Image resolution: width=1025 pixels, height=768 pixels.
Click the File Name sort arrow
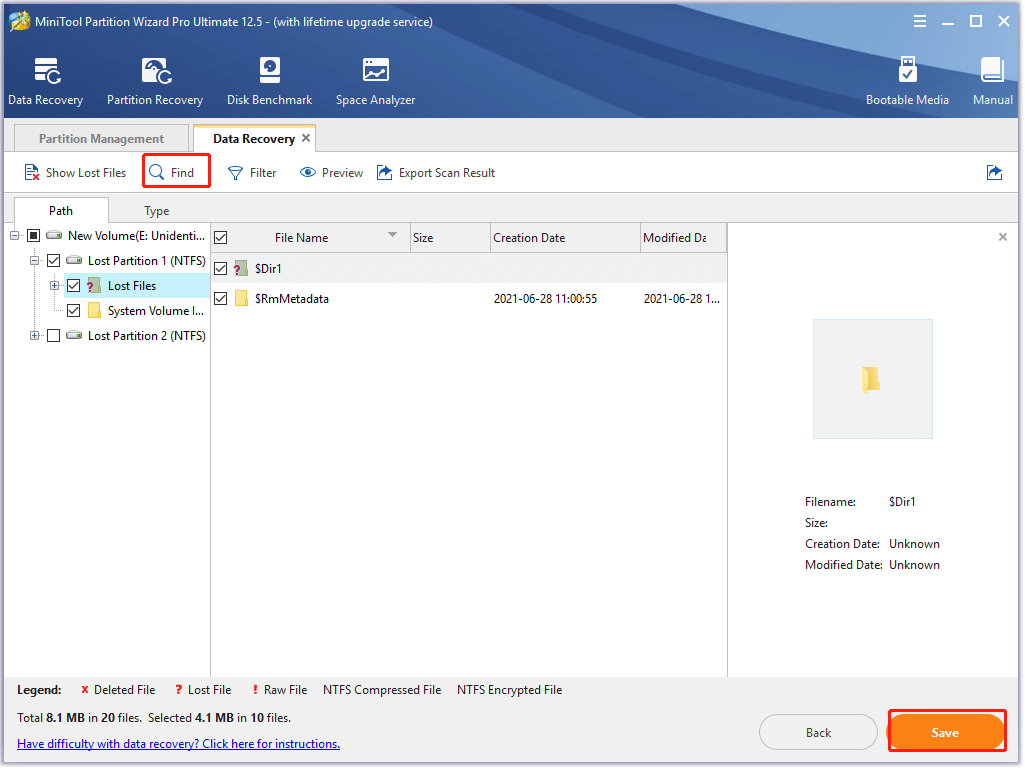(x=392, y=235)
